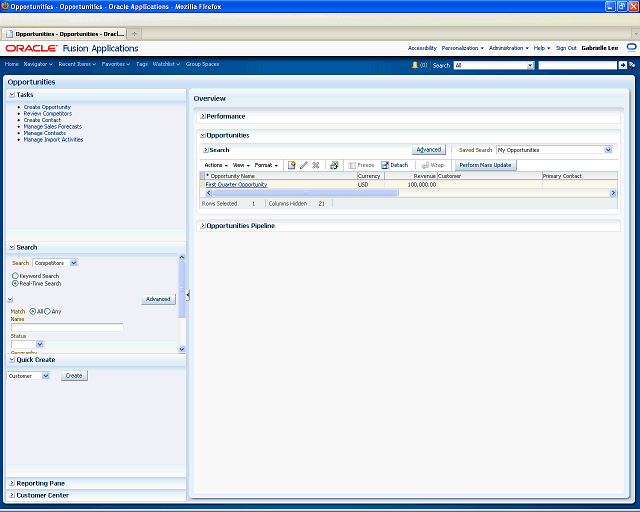Click the delete X icon in table toolbar
The height and width of the screenshot is (512, 640).
click(316, 165)
